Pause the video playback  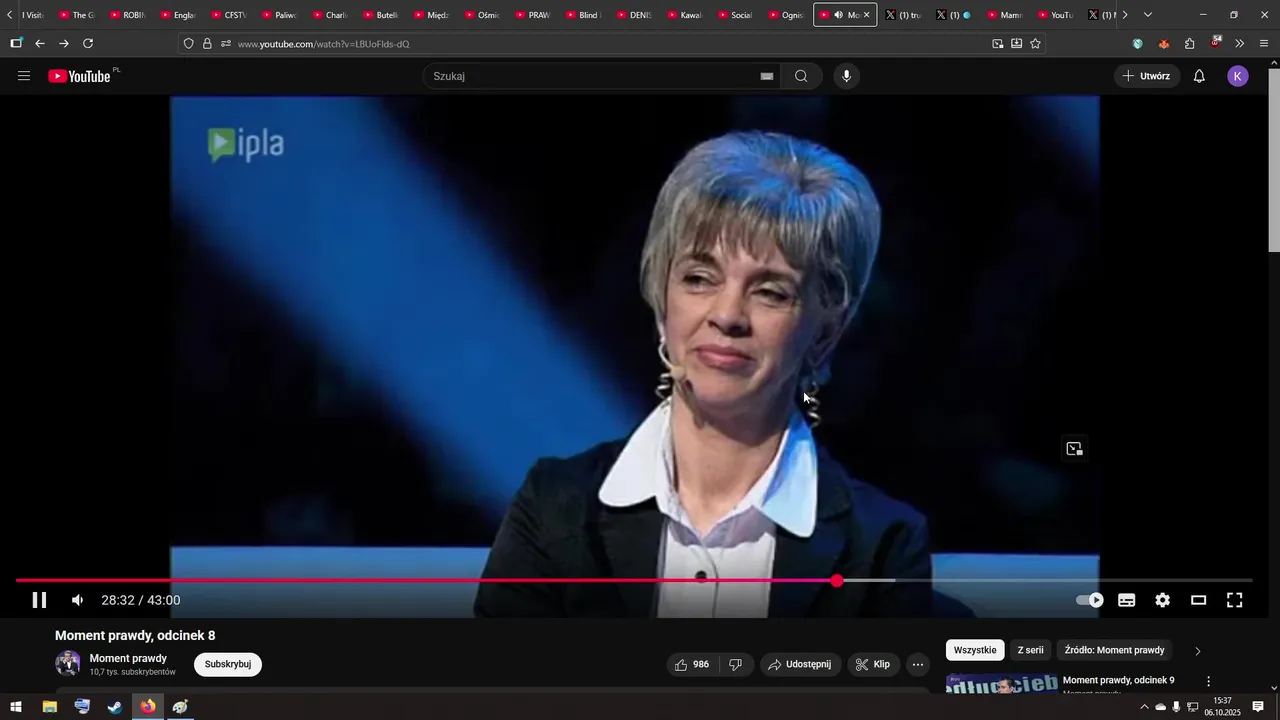[39, 600]
